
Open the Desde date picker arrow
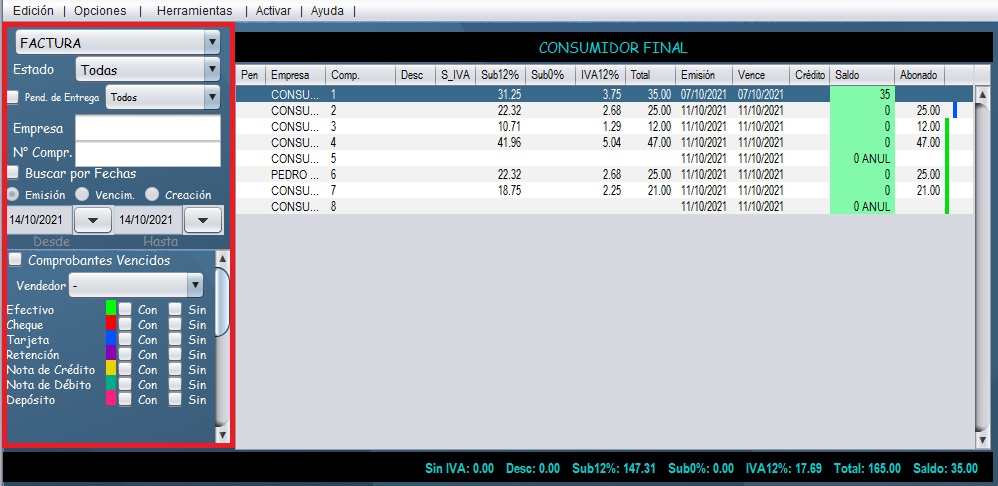[x=93, y=220]
